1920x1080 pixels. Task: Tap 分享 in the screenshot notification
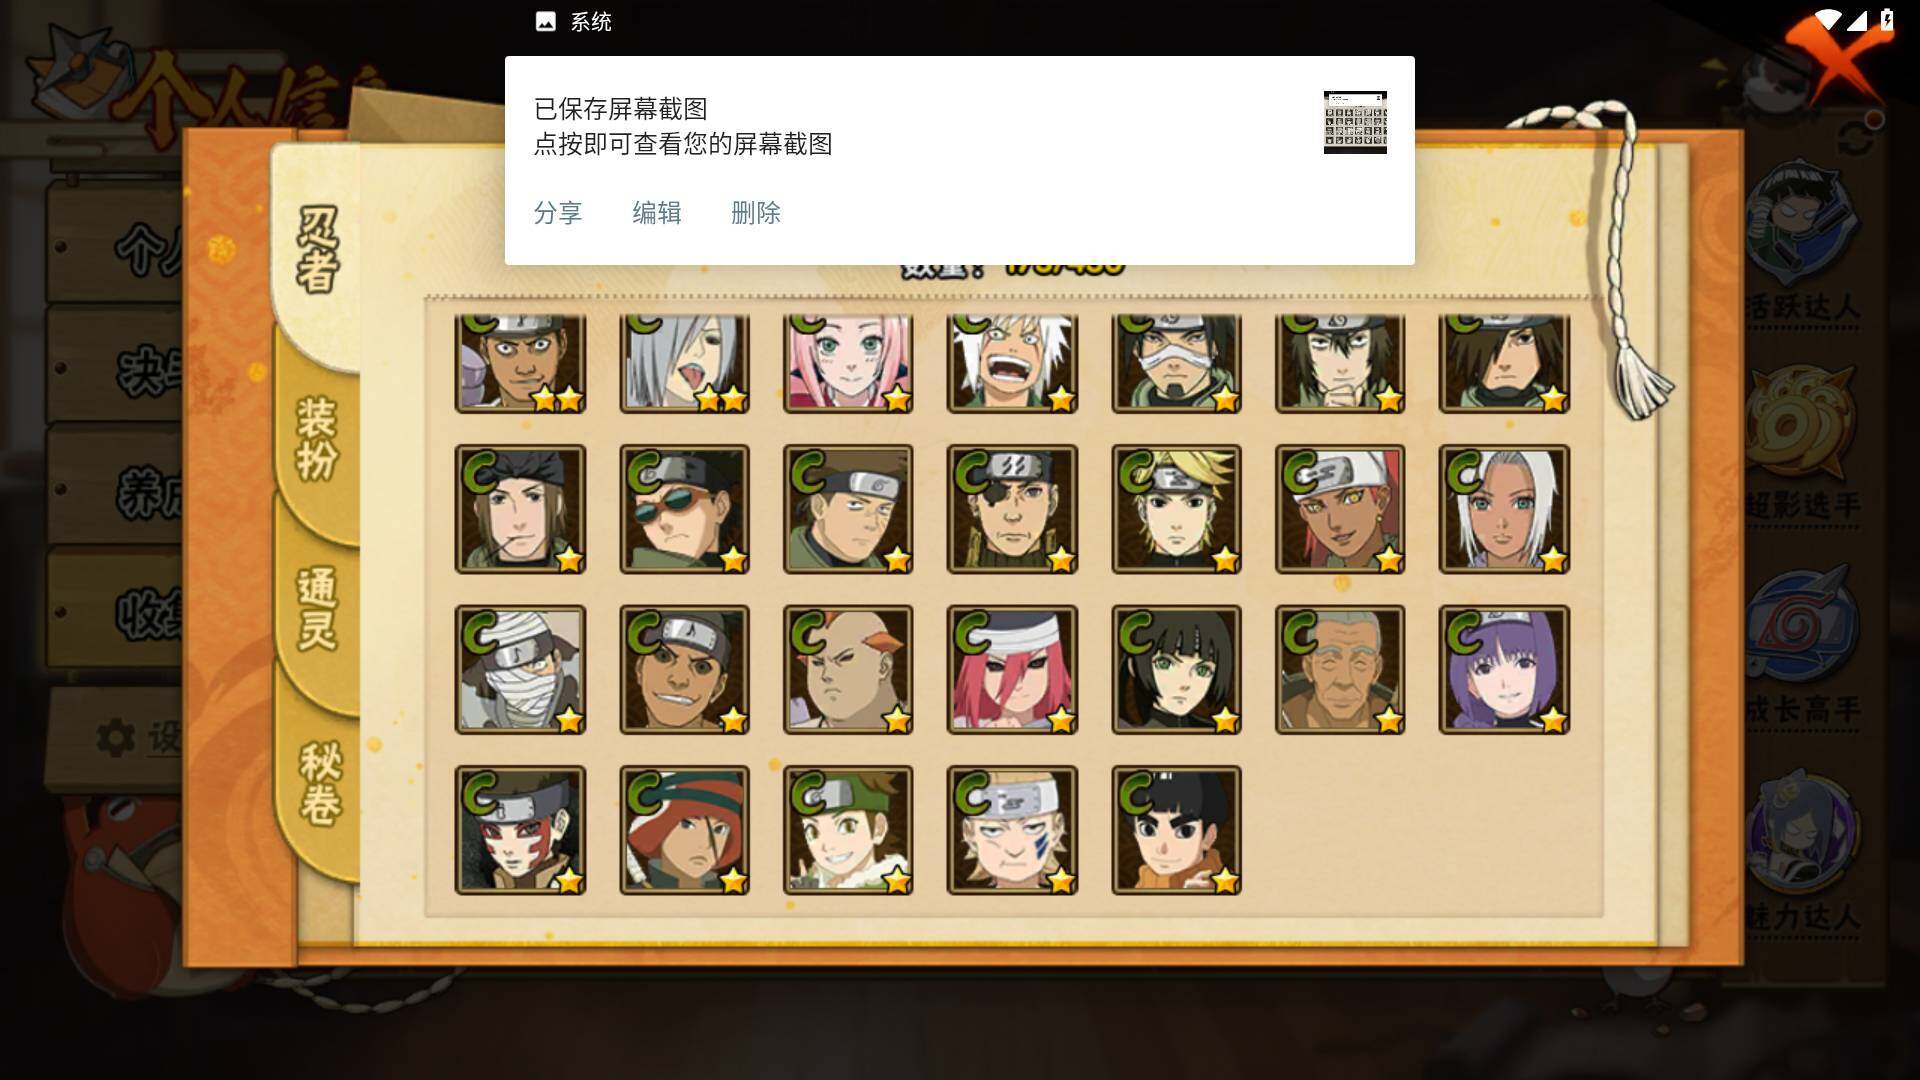coord(557,213)
